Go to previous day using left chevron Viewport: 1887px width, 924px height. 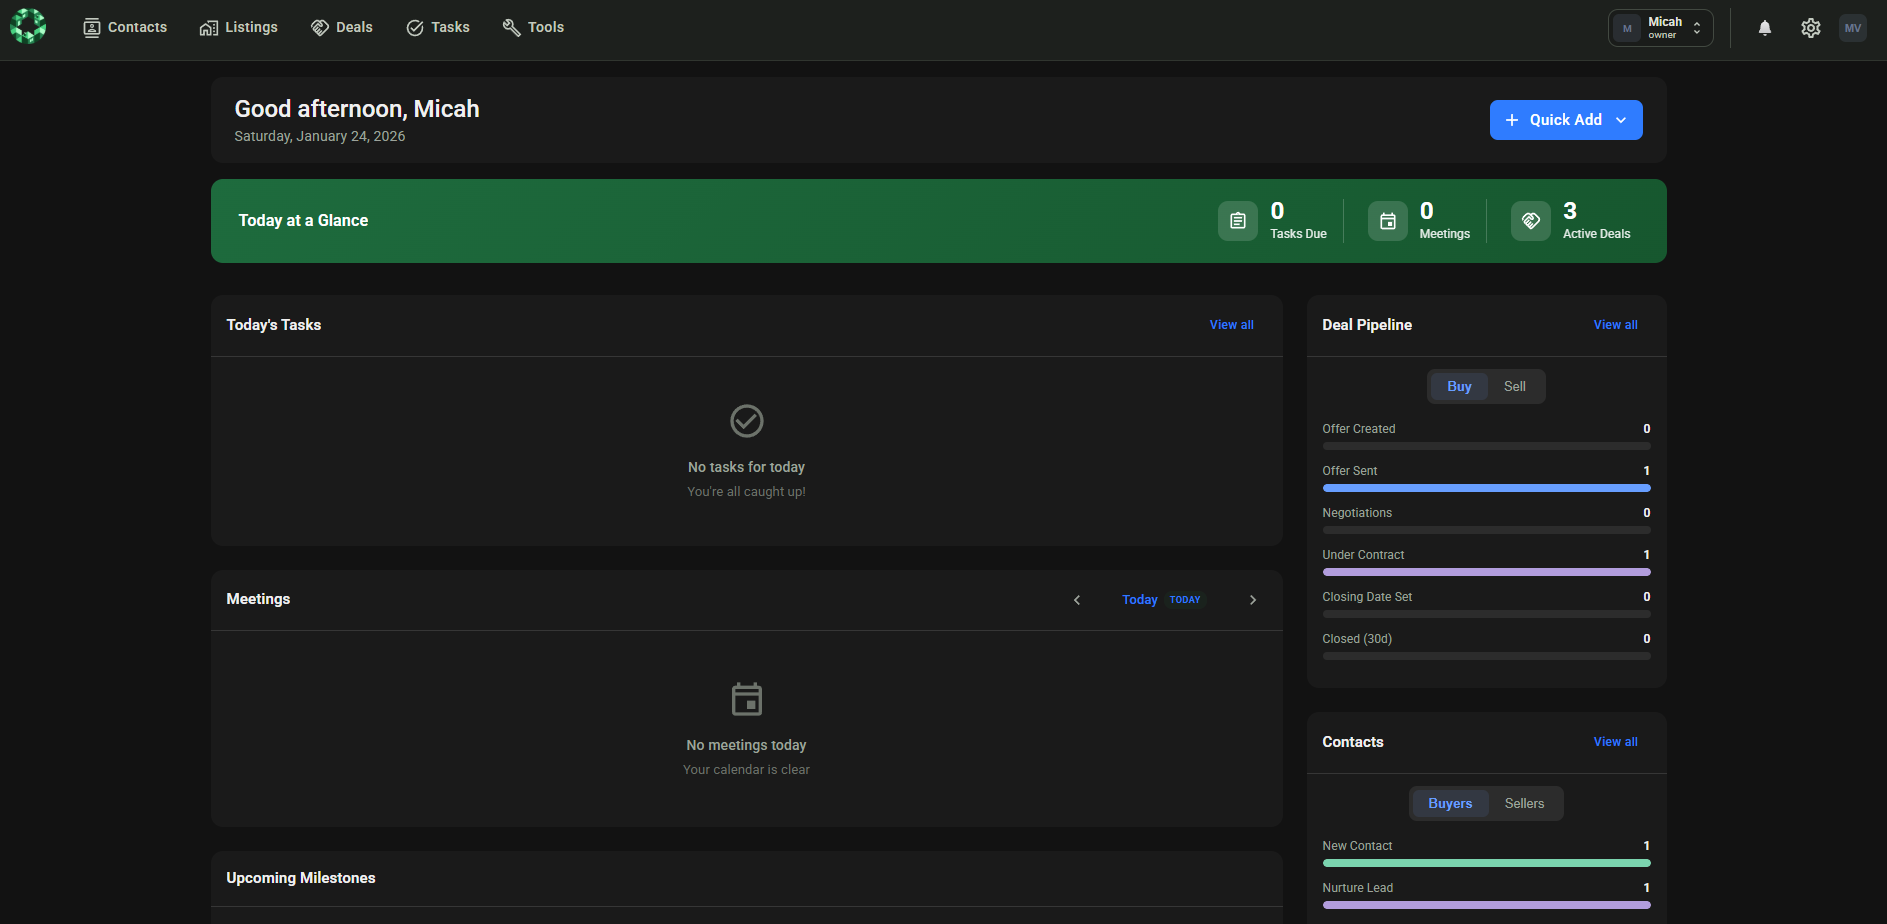coord(1077,600)
